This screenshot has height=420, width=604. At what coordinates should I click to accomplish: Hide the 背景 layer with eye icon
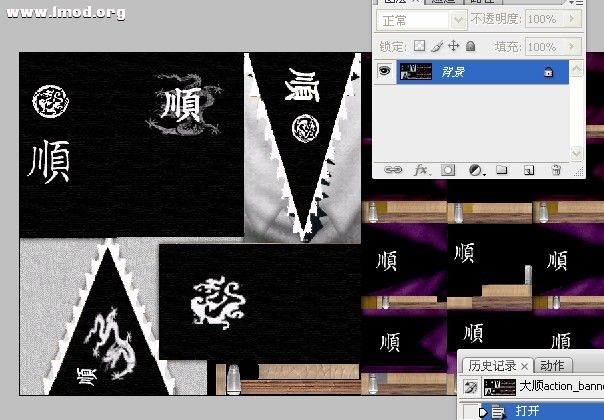pos(385,72)
